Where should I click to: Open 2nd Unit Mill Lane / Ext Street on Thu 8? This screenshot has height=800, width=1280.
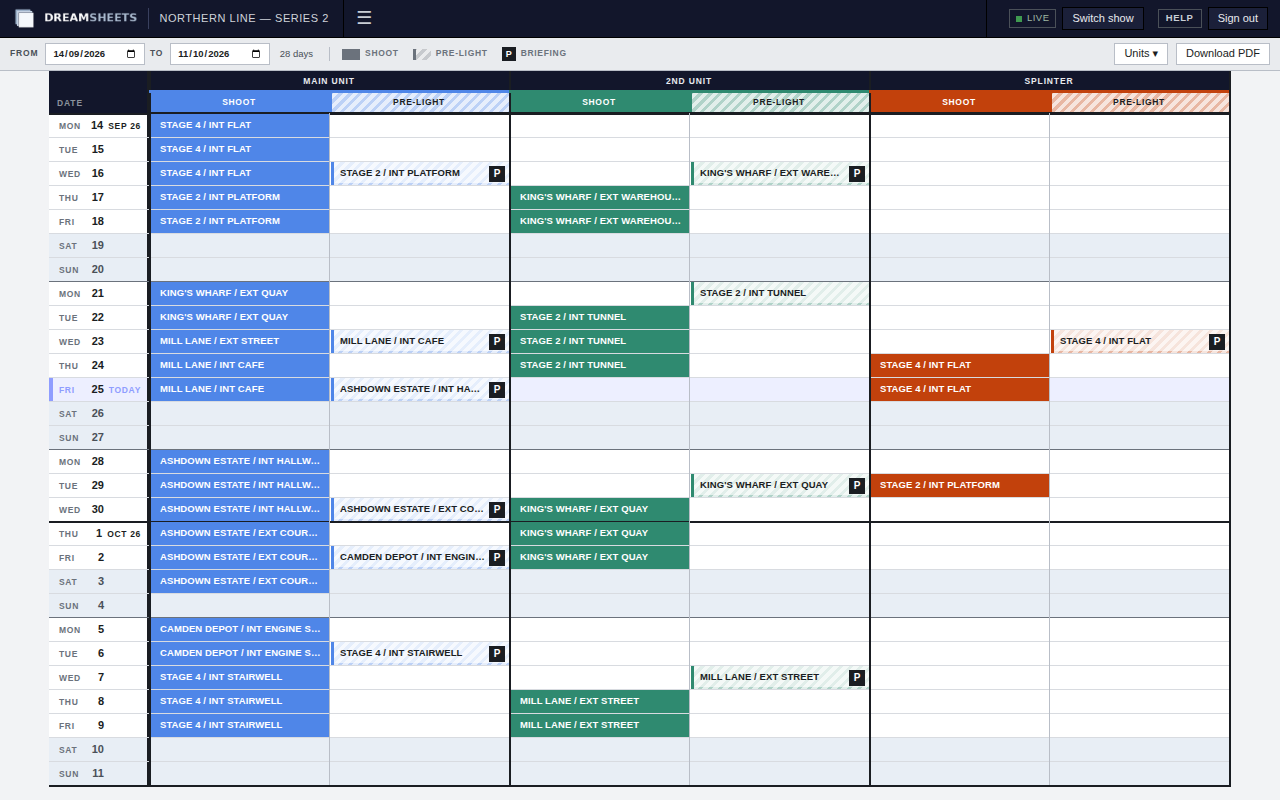coord(600,702)
